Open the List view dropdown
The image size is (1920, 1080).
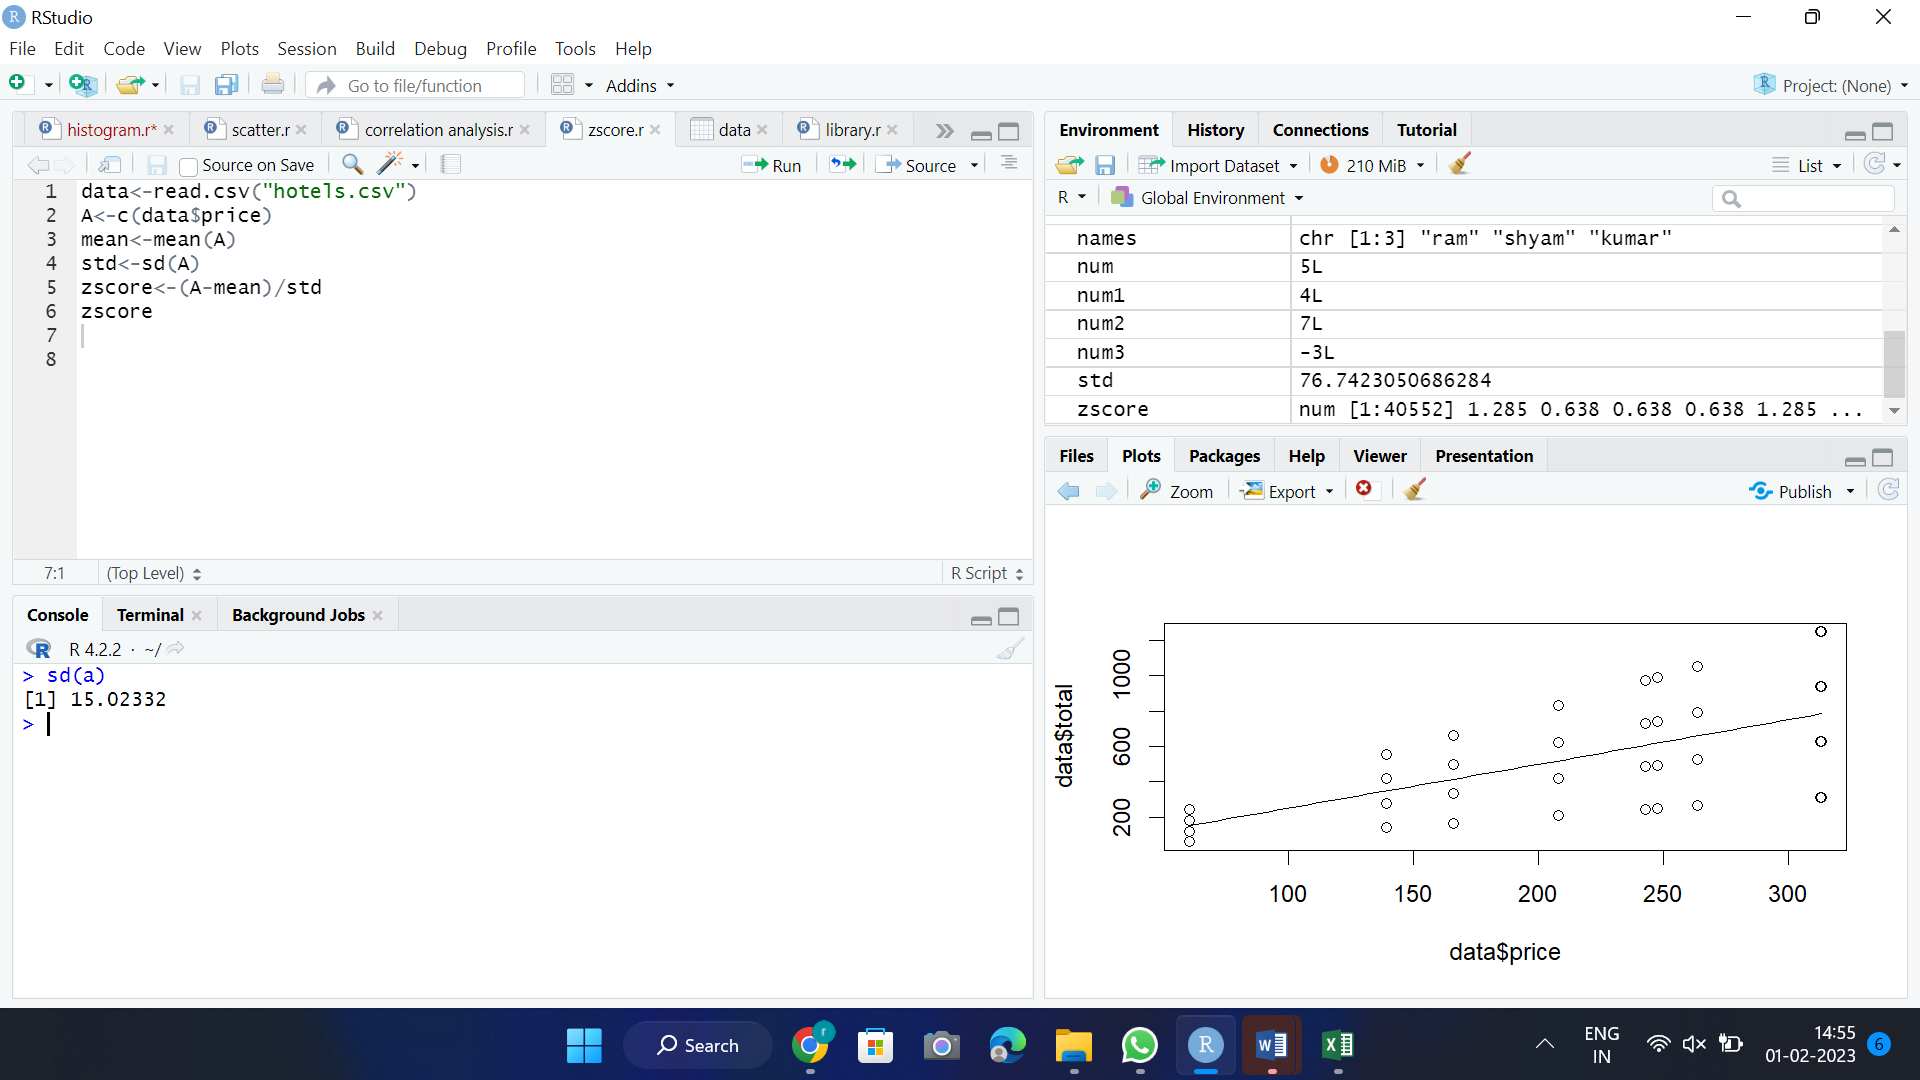coord(1807,165)
